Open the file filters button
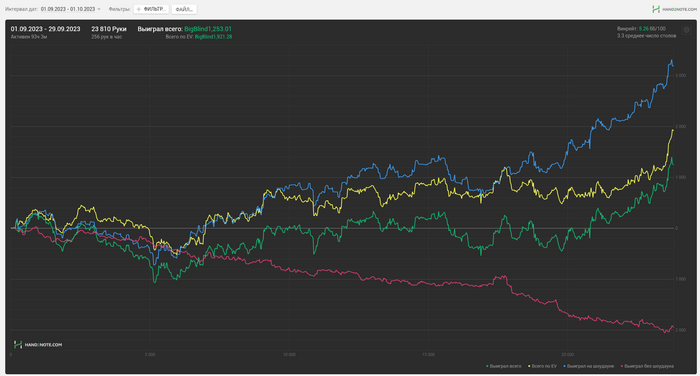This screenshot has height=376, width=700. click(x=184, y=9)
